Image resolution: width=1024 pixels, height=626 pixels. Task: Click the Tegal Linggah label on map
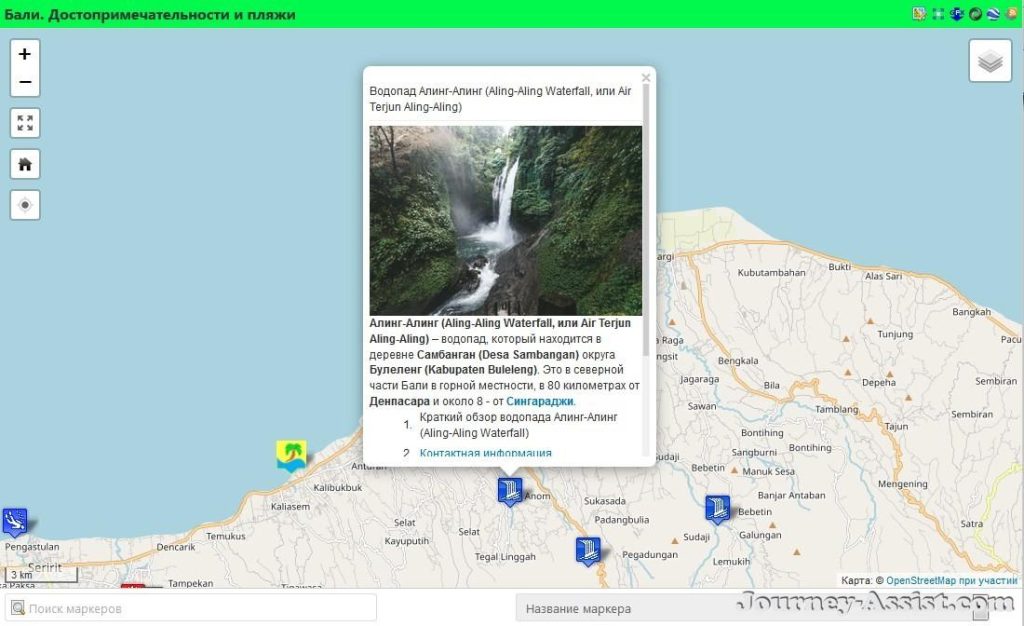pyautogui.click(x=505, y=557)
